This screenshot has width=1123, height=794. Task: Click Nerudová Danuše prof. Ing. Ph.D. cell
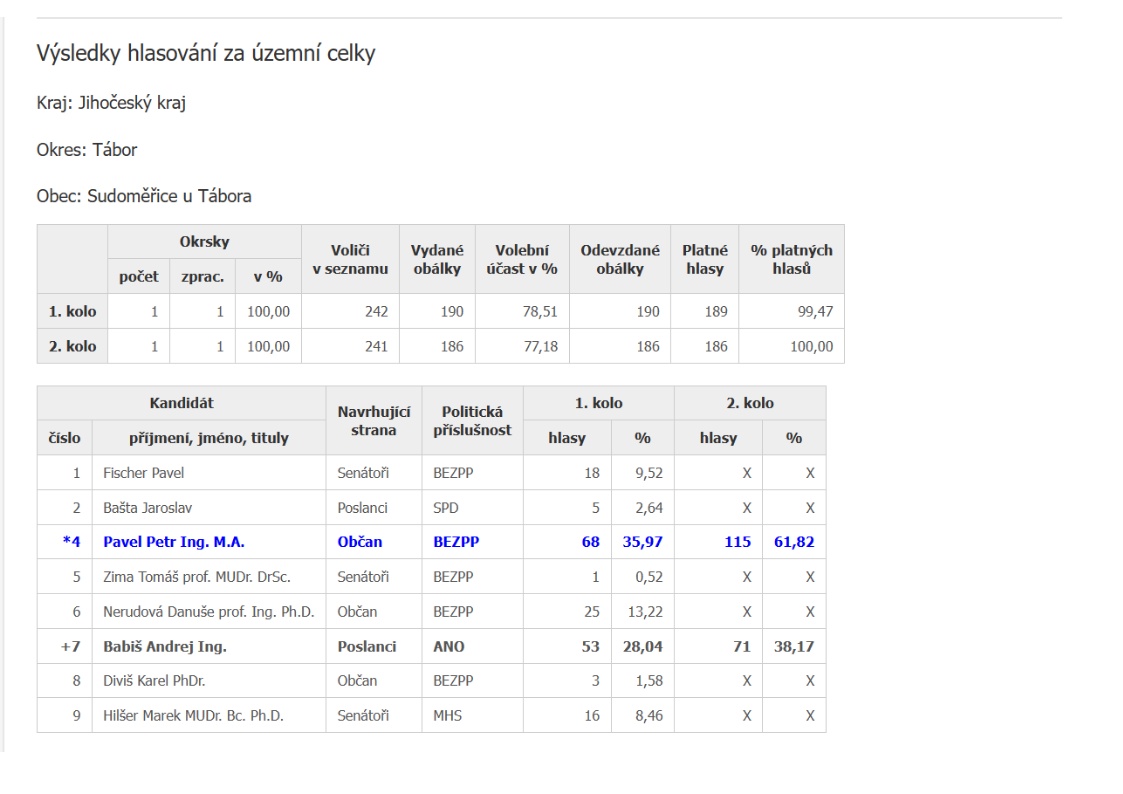(208, 611)
